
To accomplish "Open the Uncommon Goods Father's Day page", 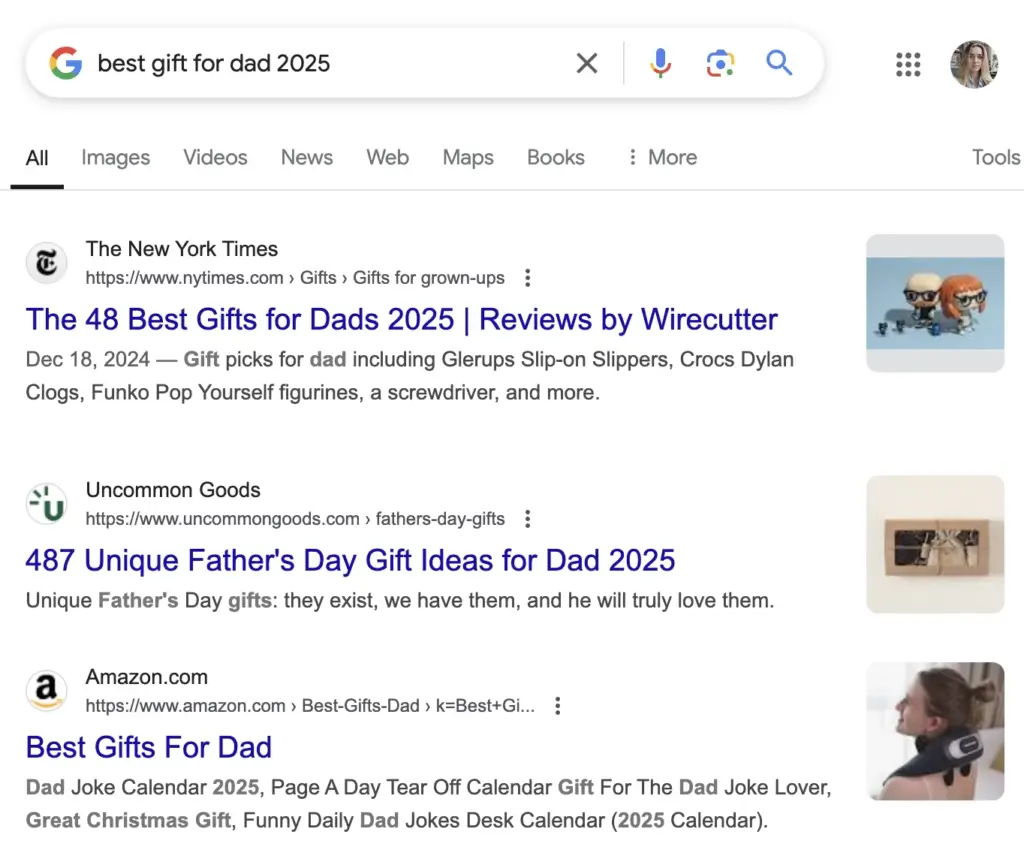I will coord(350,560).
